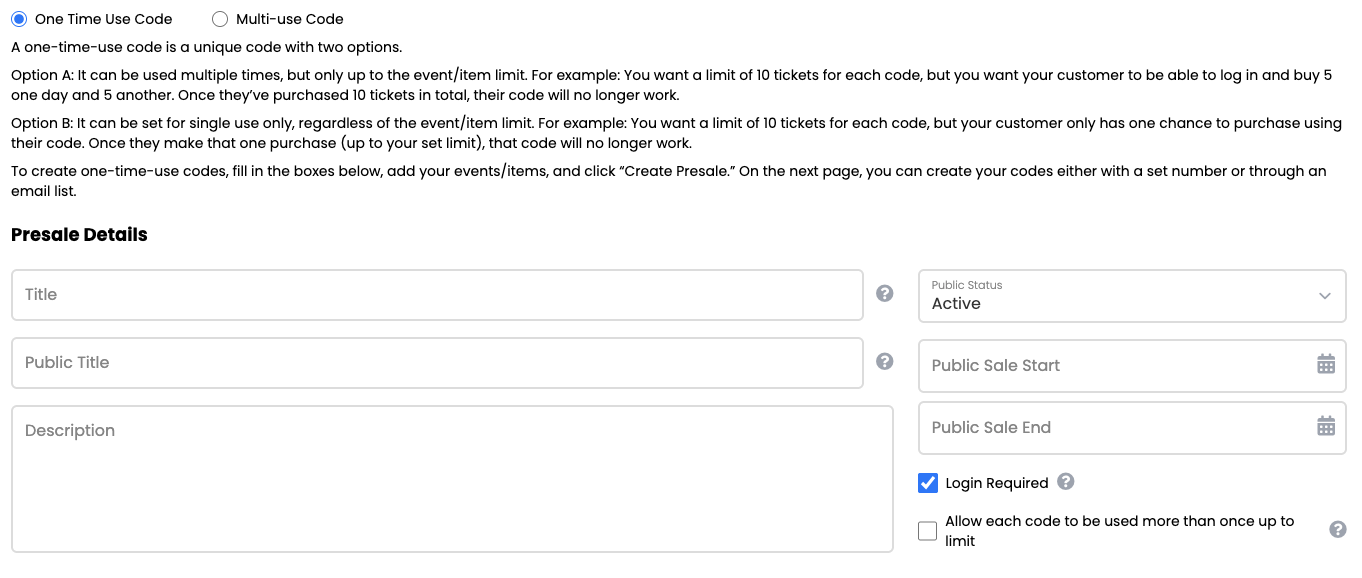The image size is (1362, 578).
Task: Click the Multi-use Code label text
Action: 290,19
